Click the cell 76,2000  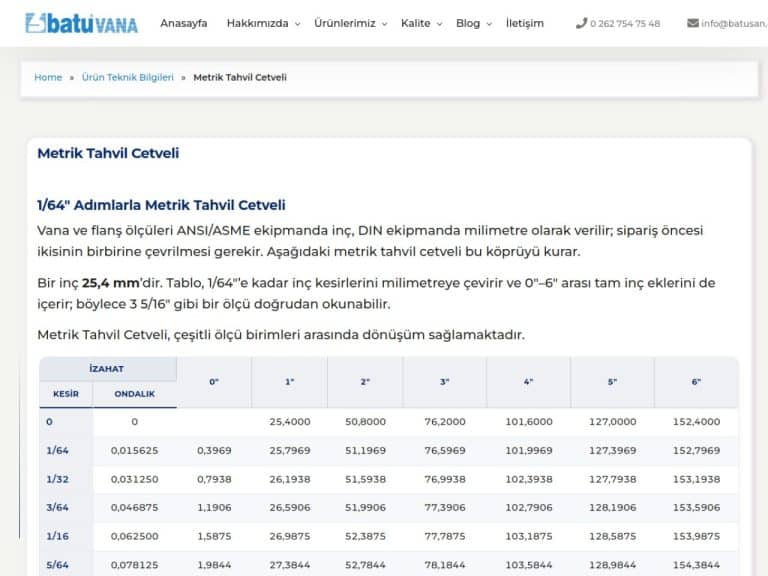445,422
